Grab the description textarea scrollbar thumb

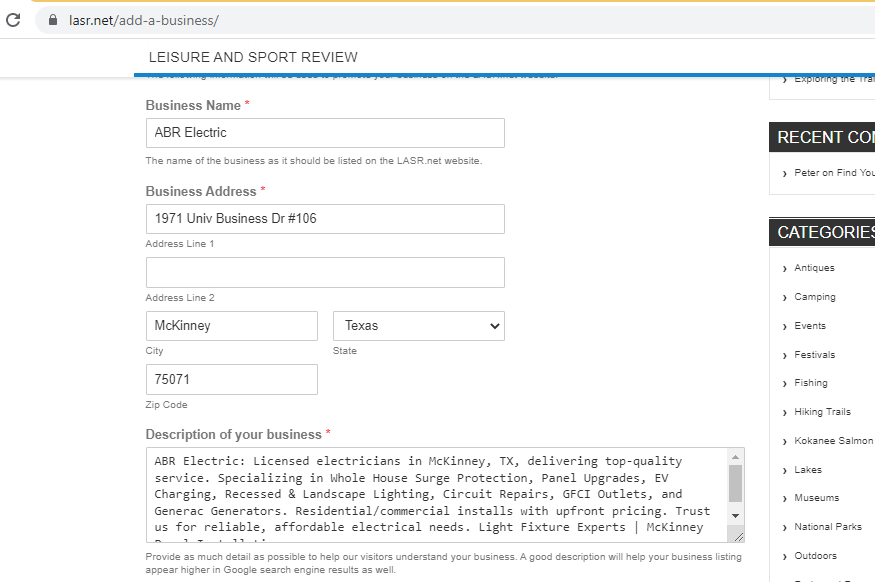coord(735,484)
